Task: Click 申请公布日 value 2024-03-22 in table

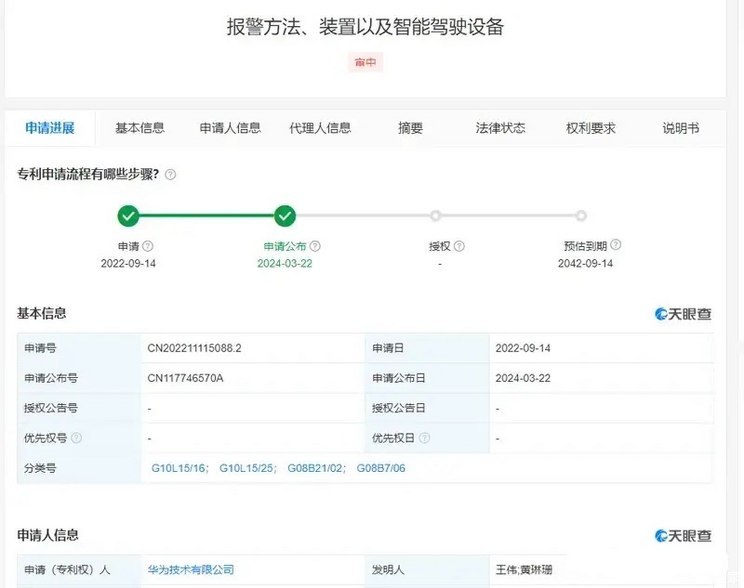Action: coord(523,378)
